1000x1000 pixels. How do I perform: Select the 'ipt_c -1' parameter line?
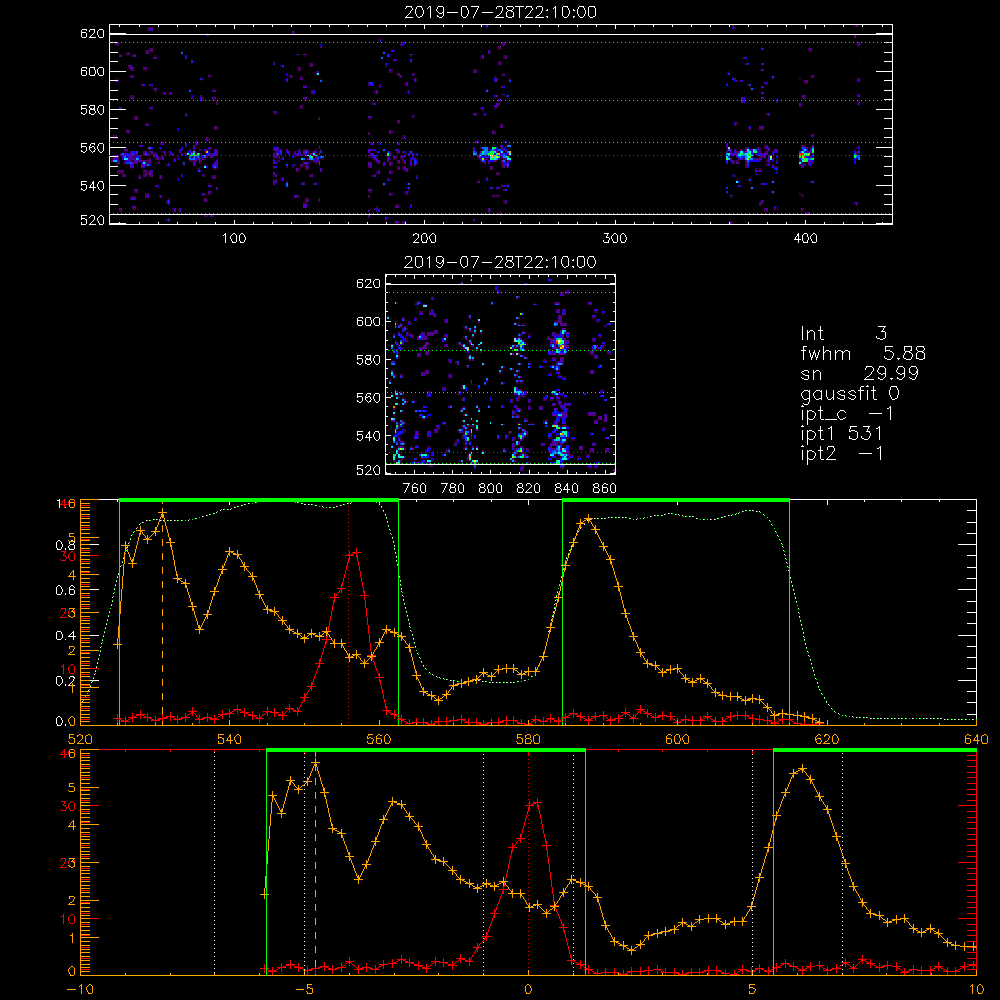(x=847, y=414)
